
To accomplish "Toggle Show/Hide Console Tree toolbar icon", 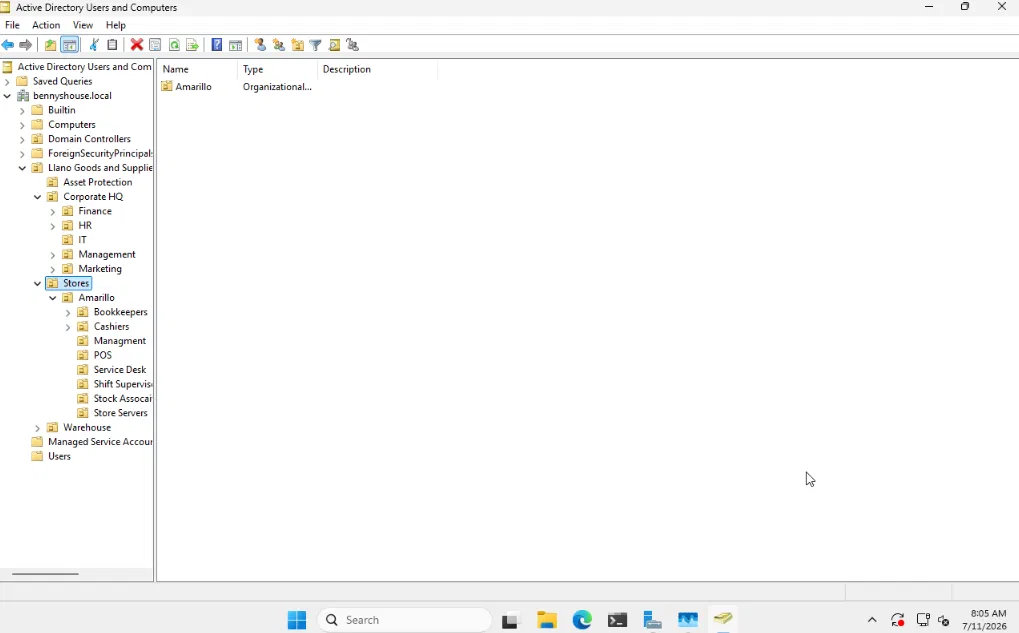I will pos(70,45).
